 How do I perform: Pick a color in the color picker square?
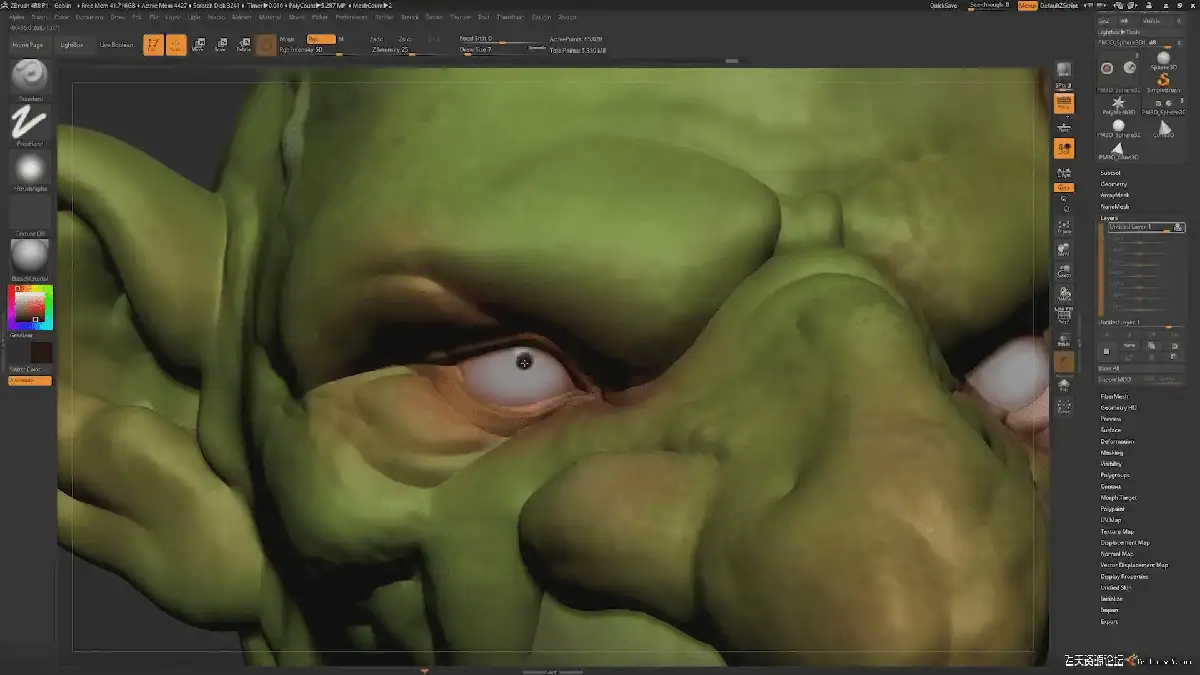30,307
